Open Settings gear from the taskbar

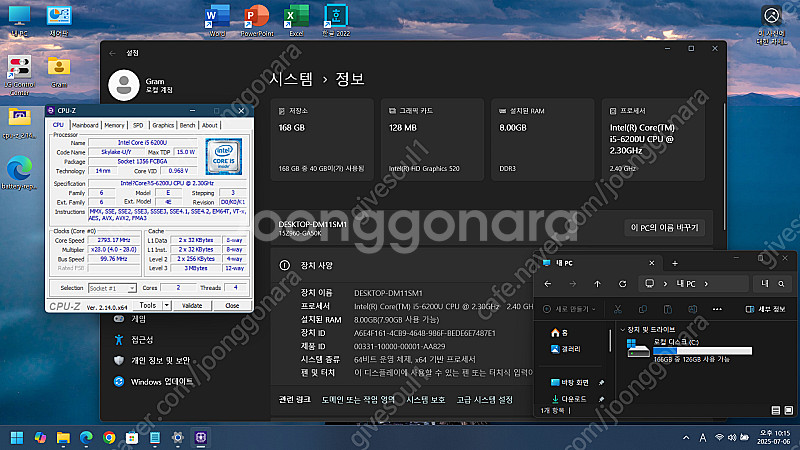(x=178, y=438)
